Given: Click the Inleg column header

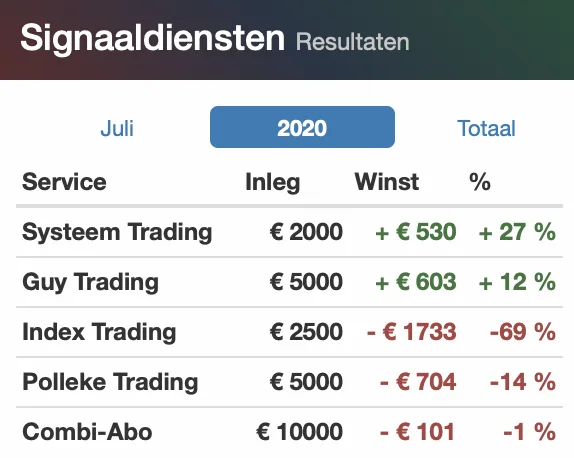Looking at the screenshot, I should [x=273, y=182].
